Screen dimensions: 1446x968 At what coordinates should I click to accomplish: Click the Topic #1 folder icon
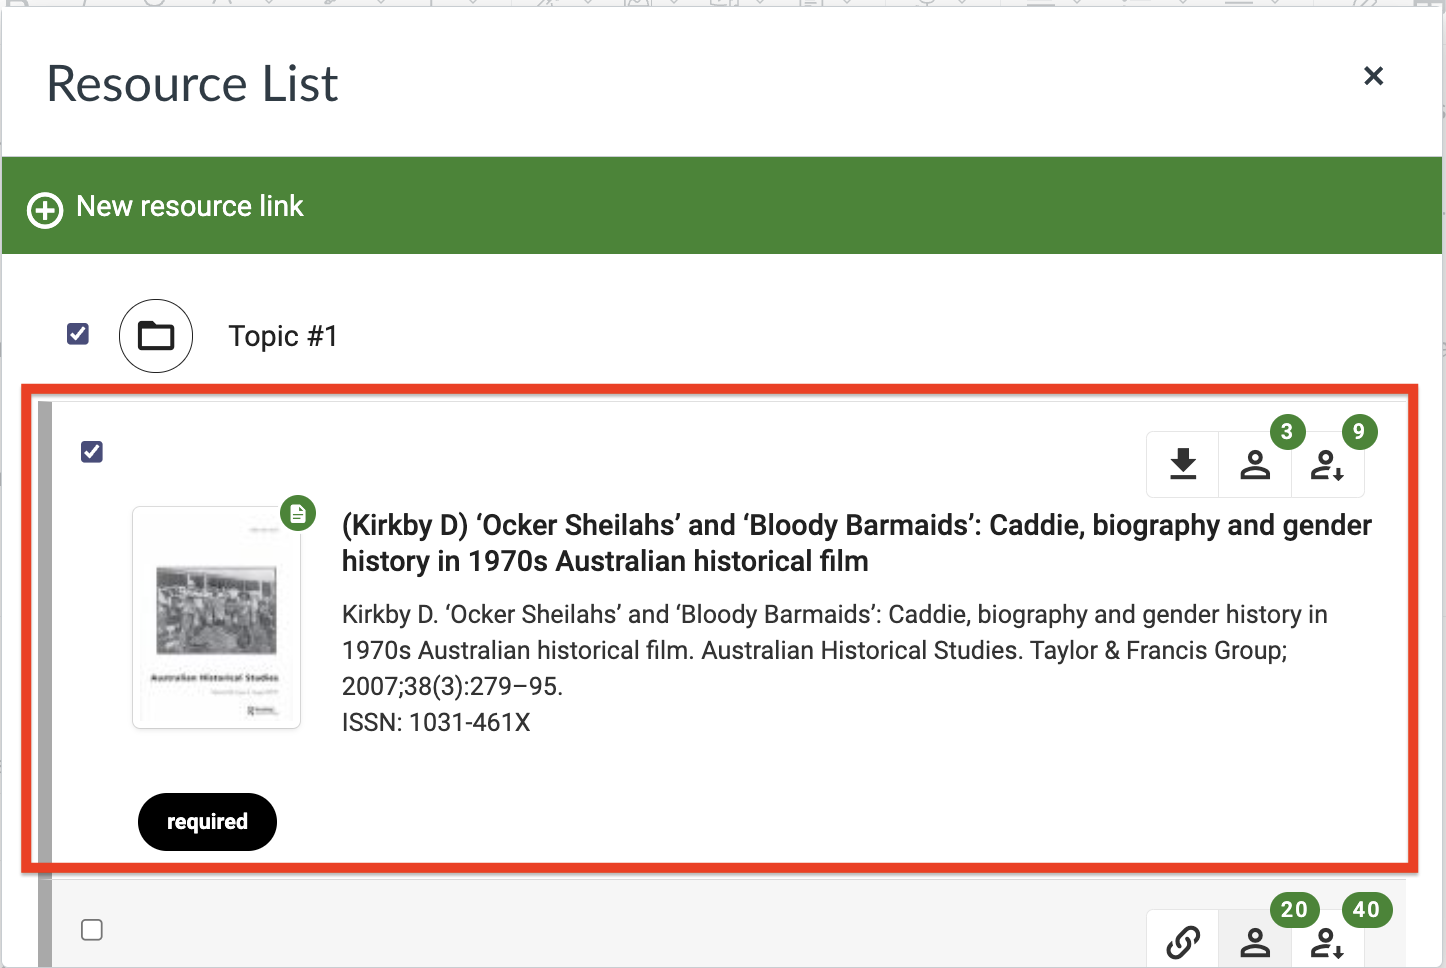tap(156, 336)
